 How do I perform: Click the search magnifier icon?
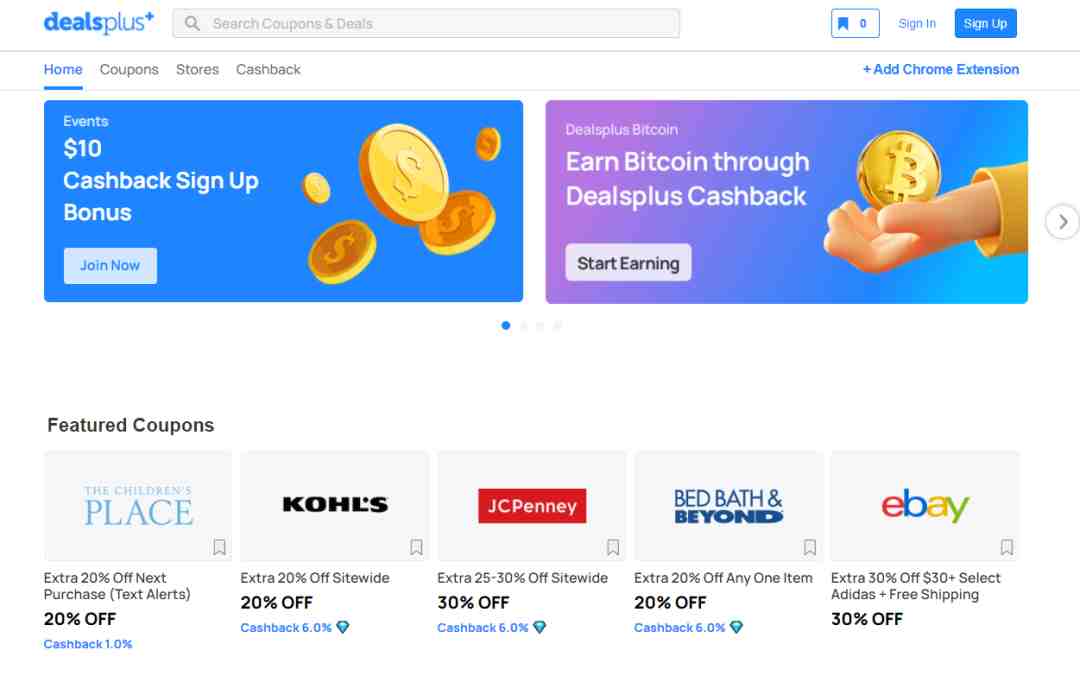pyautogui.click(x=192, y=23)
